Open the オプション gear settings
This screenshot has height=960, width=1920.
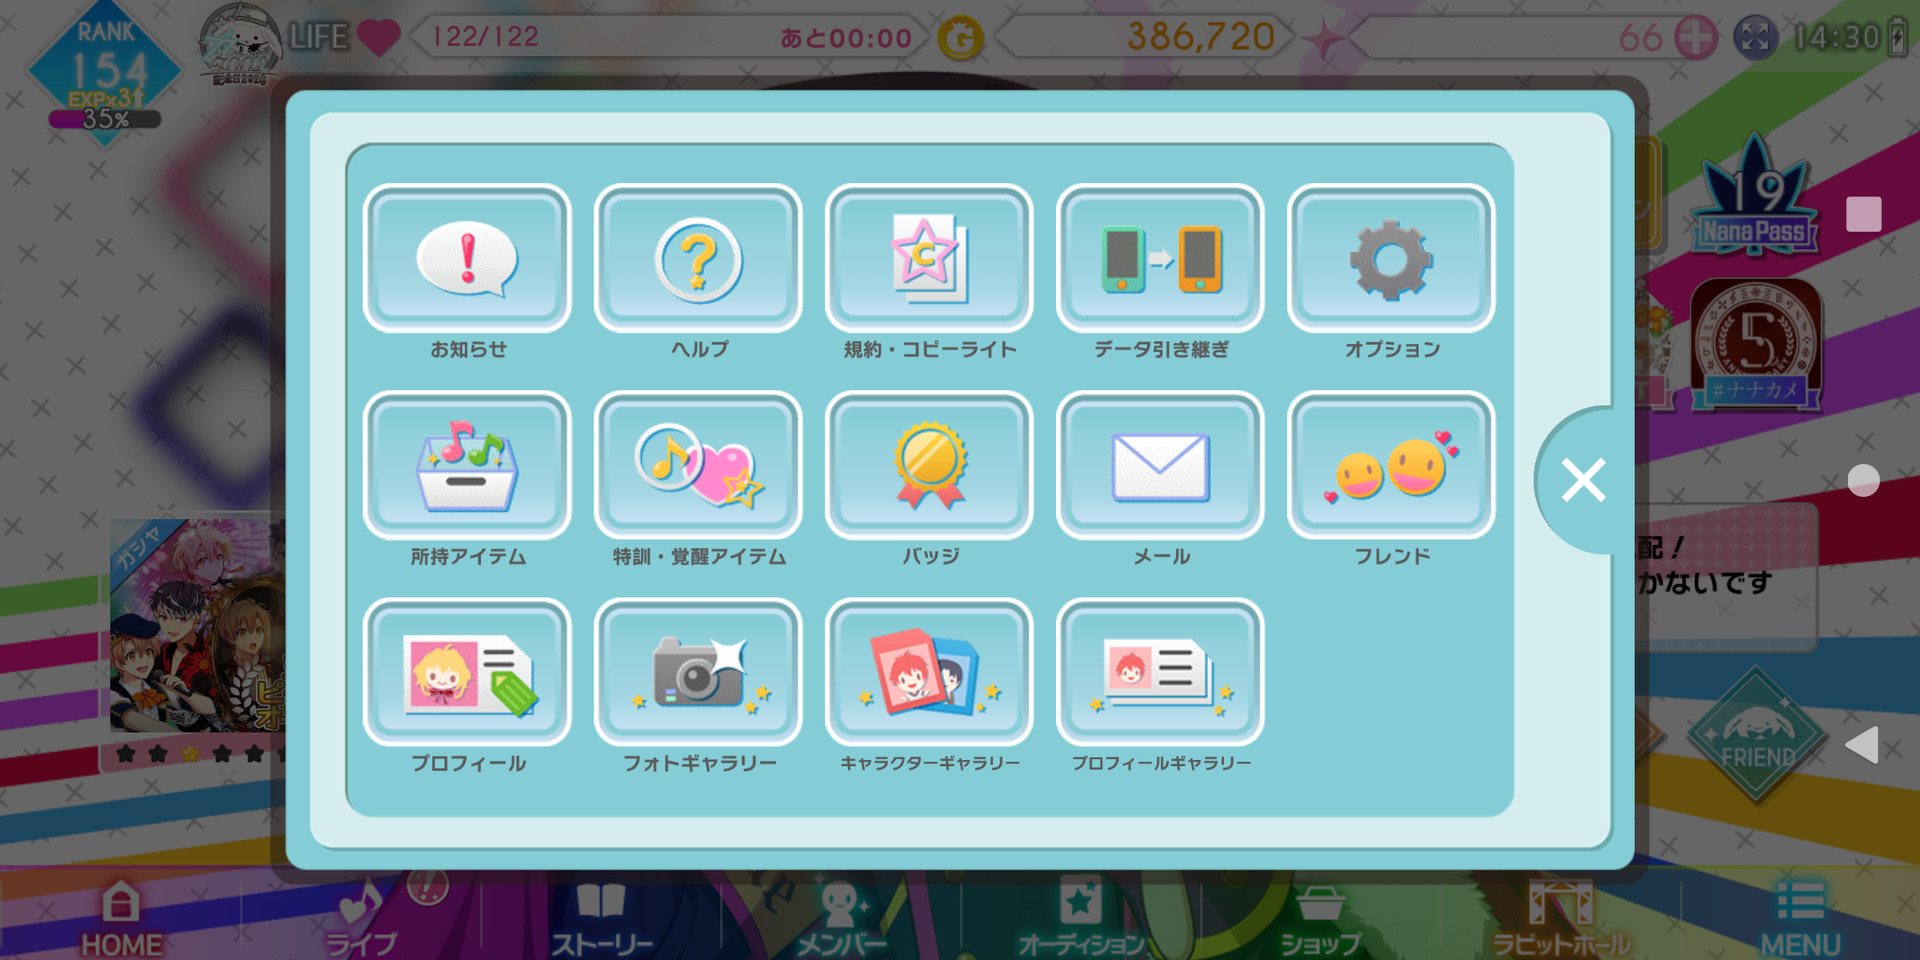(x=1391, y=258)
